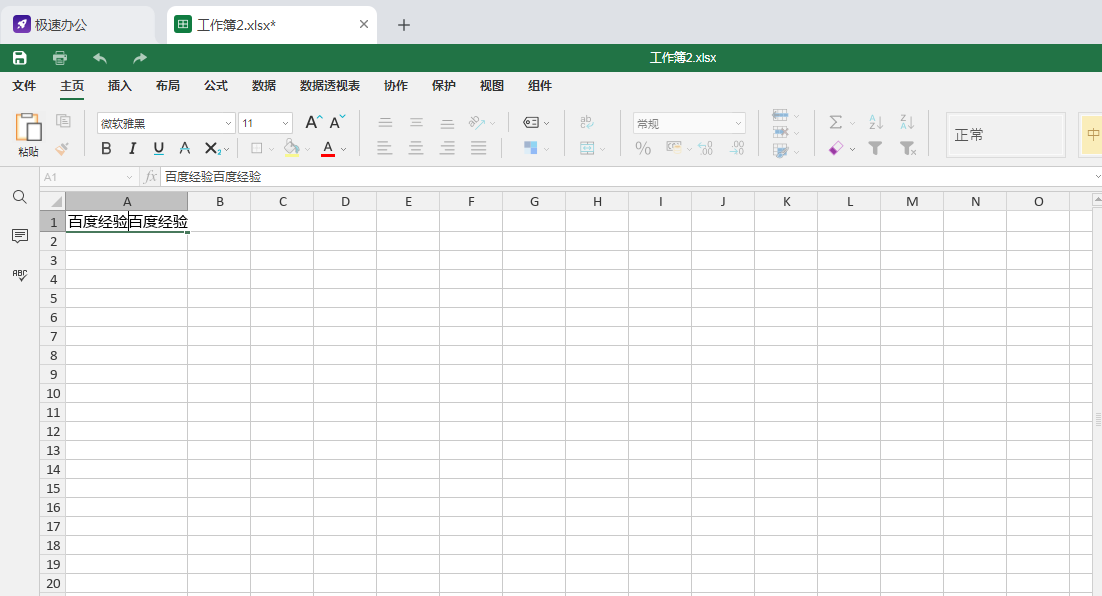The width and height of the screenshot is (1102, 596).
Task: Click the increase decimal places icon
Action: (737, 148)
